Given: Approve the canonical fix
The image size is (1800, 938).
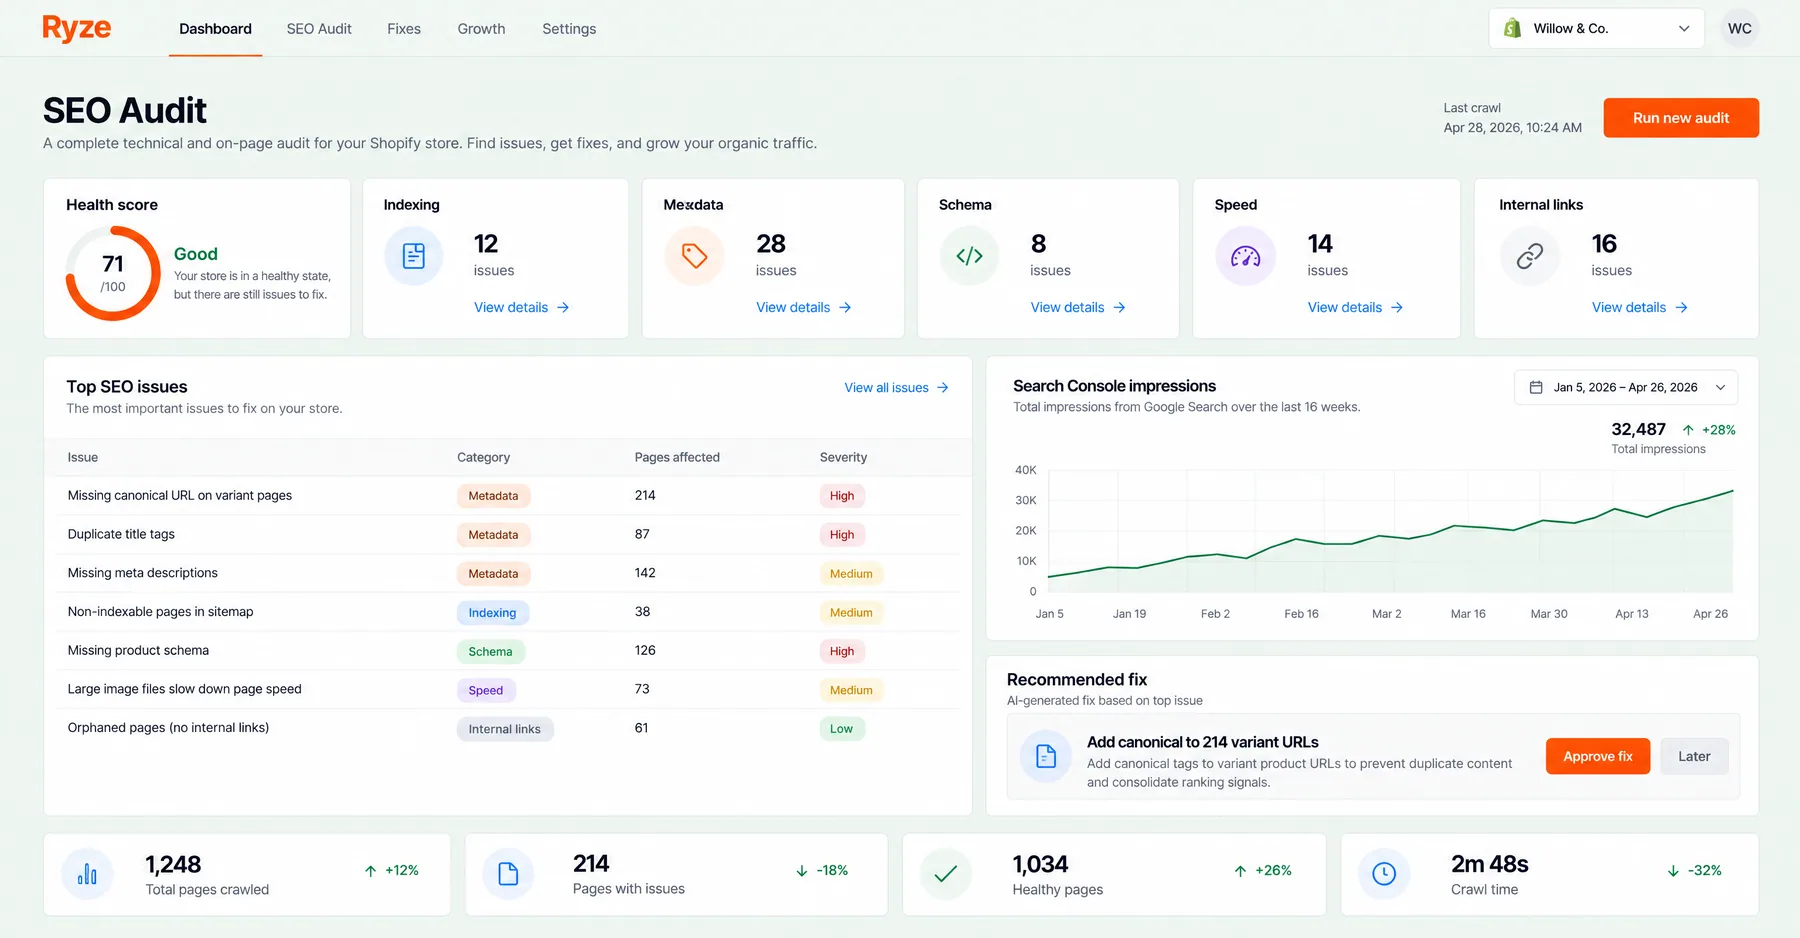Looking at the screenshot, I should (1597, 756).
